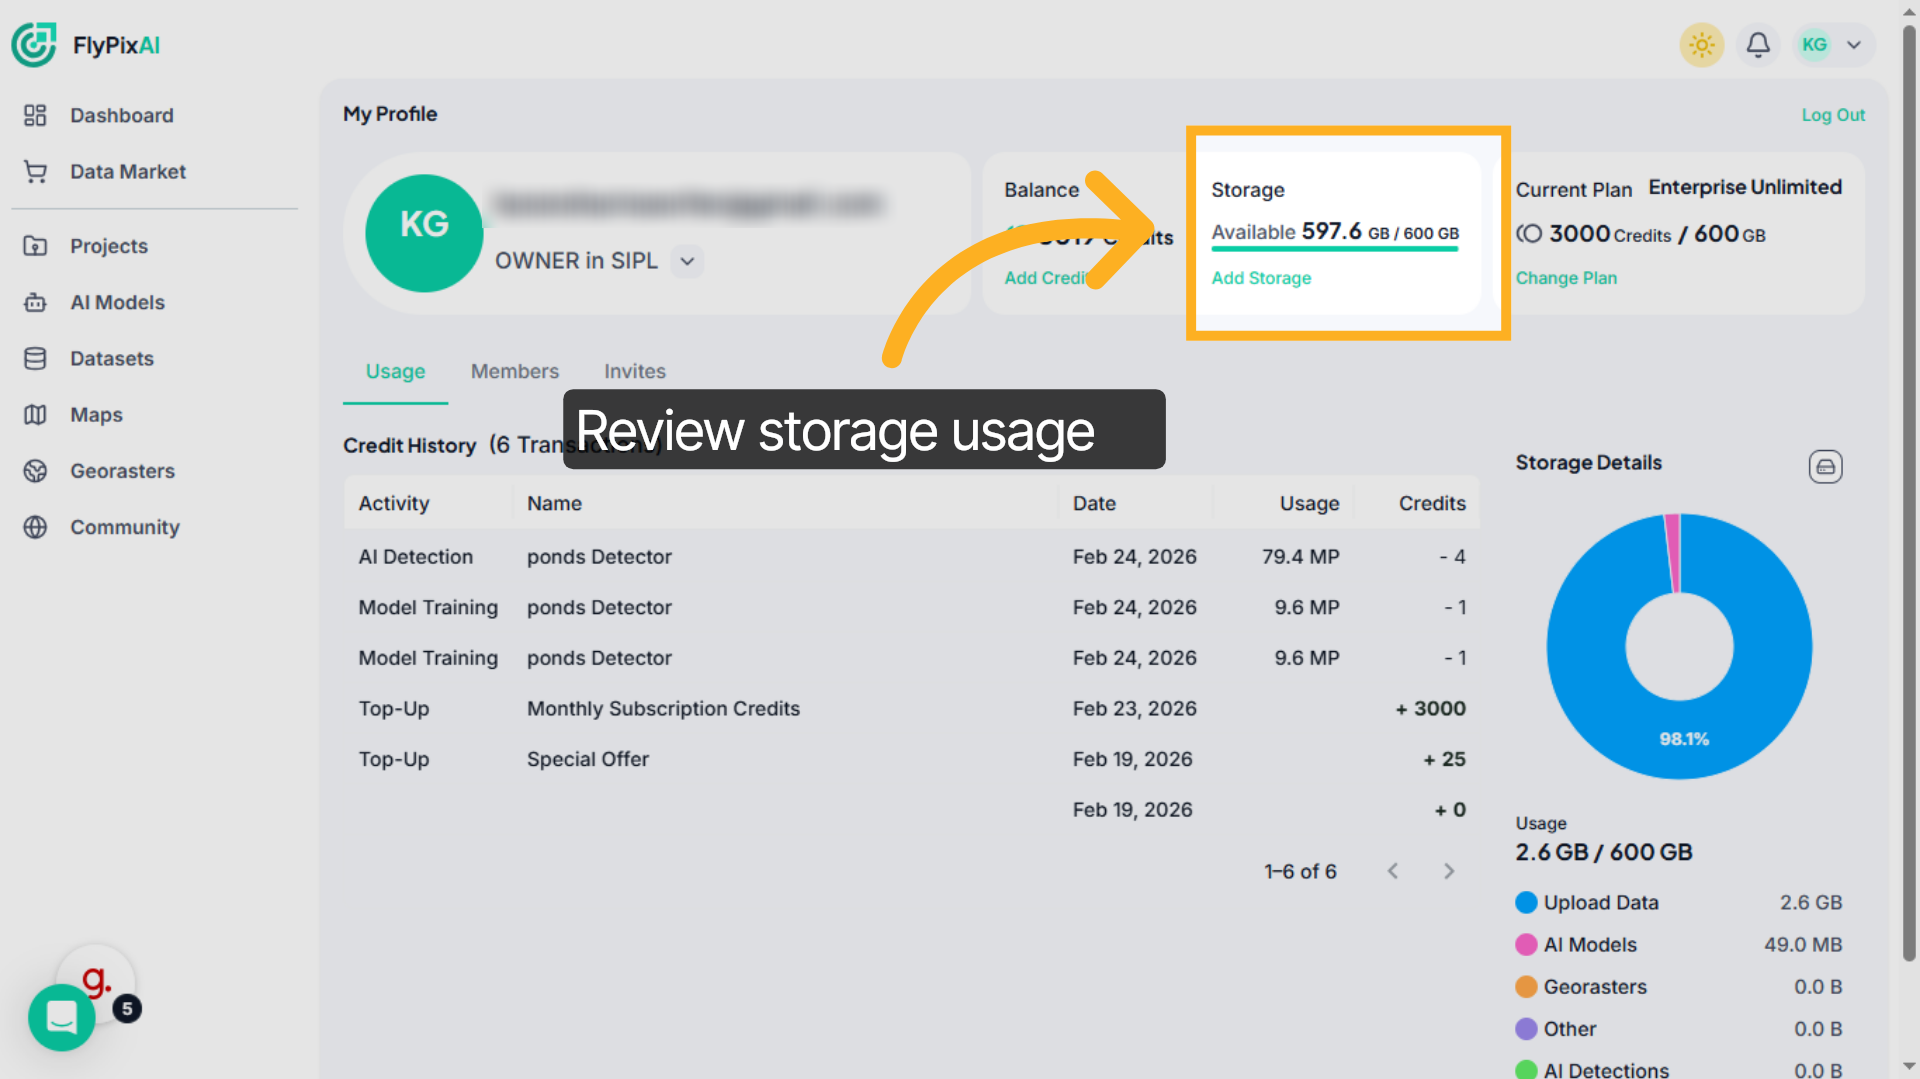Click the red g. badge icon

coord(96,981)
